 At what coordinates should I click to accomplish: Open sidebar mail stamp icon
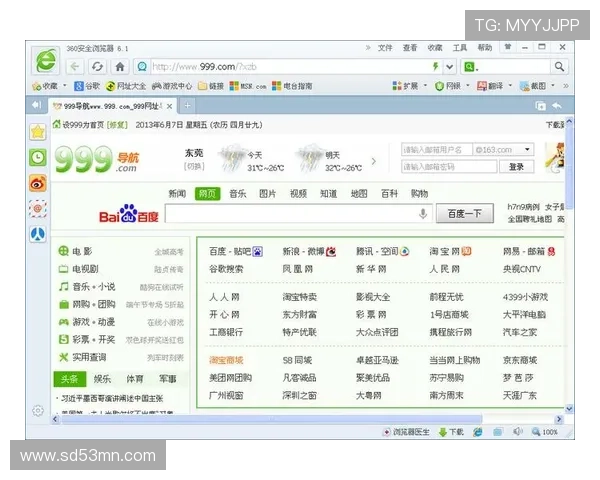coord(38,209)
